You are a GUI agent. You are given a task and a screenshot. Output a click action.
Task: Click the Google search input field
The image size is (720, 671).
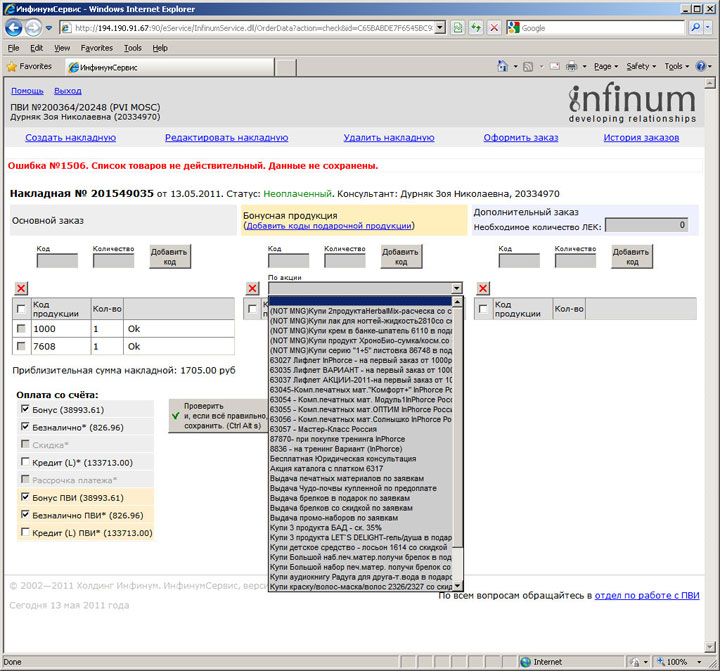coord(602,28)
